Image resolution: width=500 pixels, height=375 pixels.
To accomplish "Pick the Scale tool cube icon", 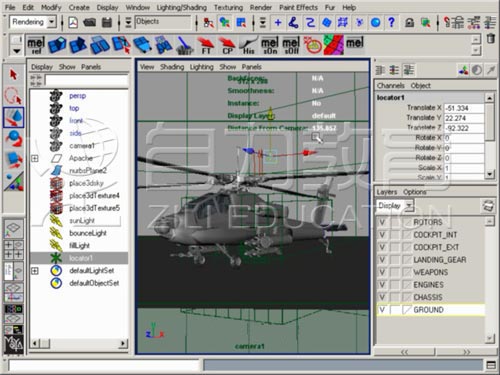I will click(13, 159).
